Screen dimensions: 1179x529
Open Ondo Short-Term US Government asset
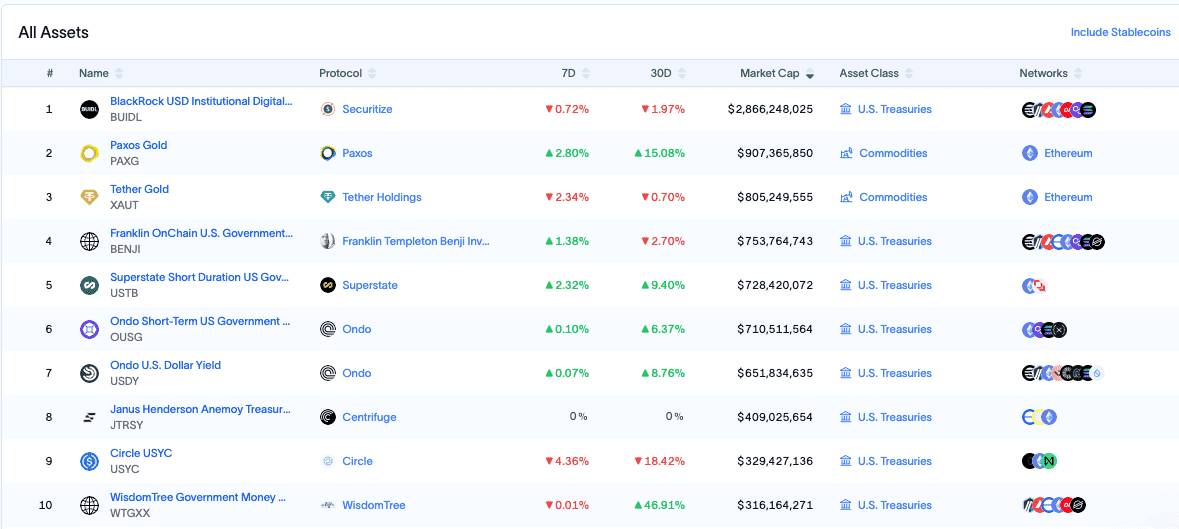tap(200, 321)
